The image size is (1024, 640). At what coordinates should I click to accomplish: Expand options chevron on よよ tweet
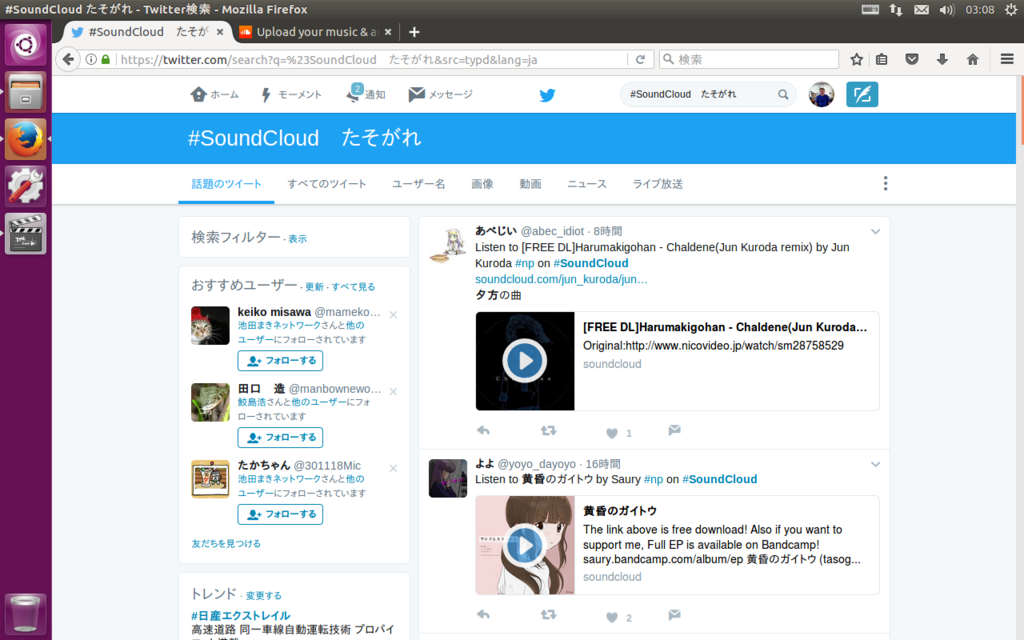(875, 464)
